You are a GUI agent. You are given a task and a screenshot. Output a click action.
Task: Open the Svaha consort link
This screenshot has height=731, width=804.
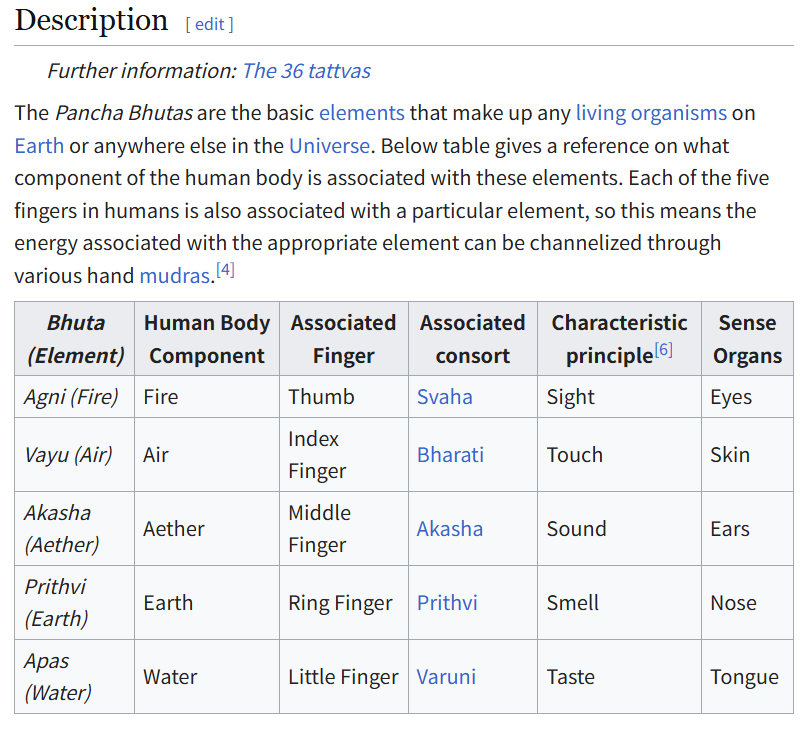(x=444, y=397)
